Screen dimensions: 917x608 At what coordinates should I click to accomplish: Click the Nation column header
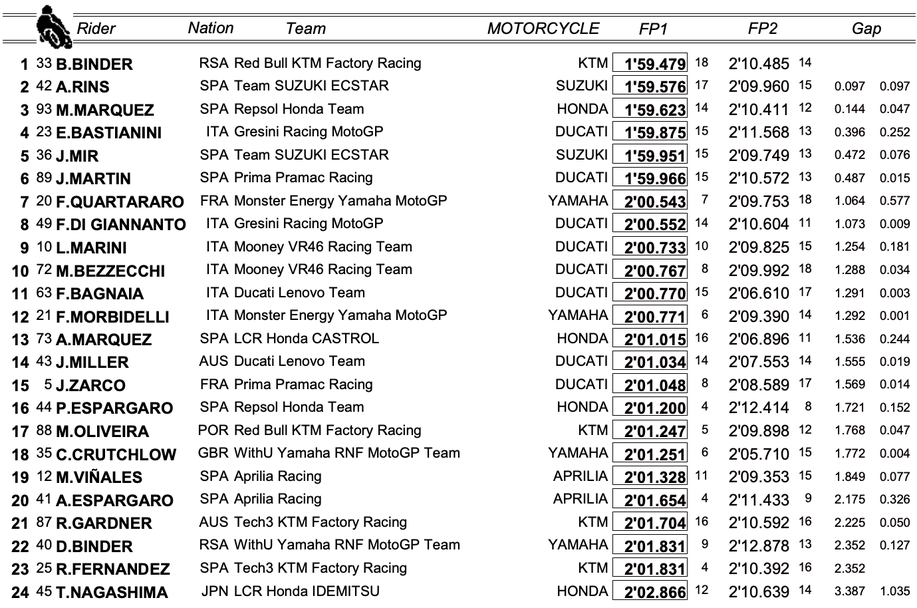click(x=210, y=28)
